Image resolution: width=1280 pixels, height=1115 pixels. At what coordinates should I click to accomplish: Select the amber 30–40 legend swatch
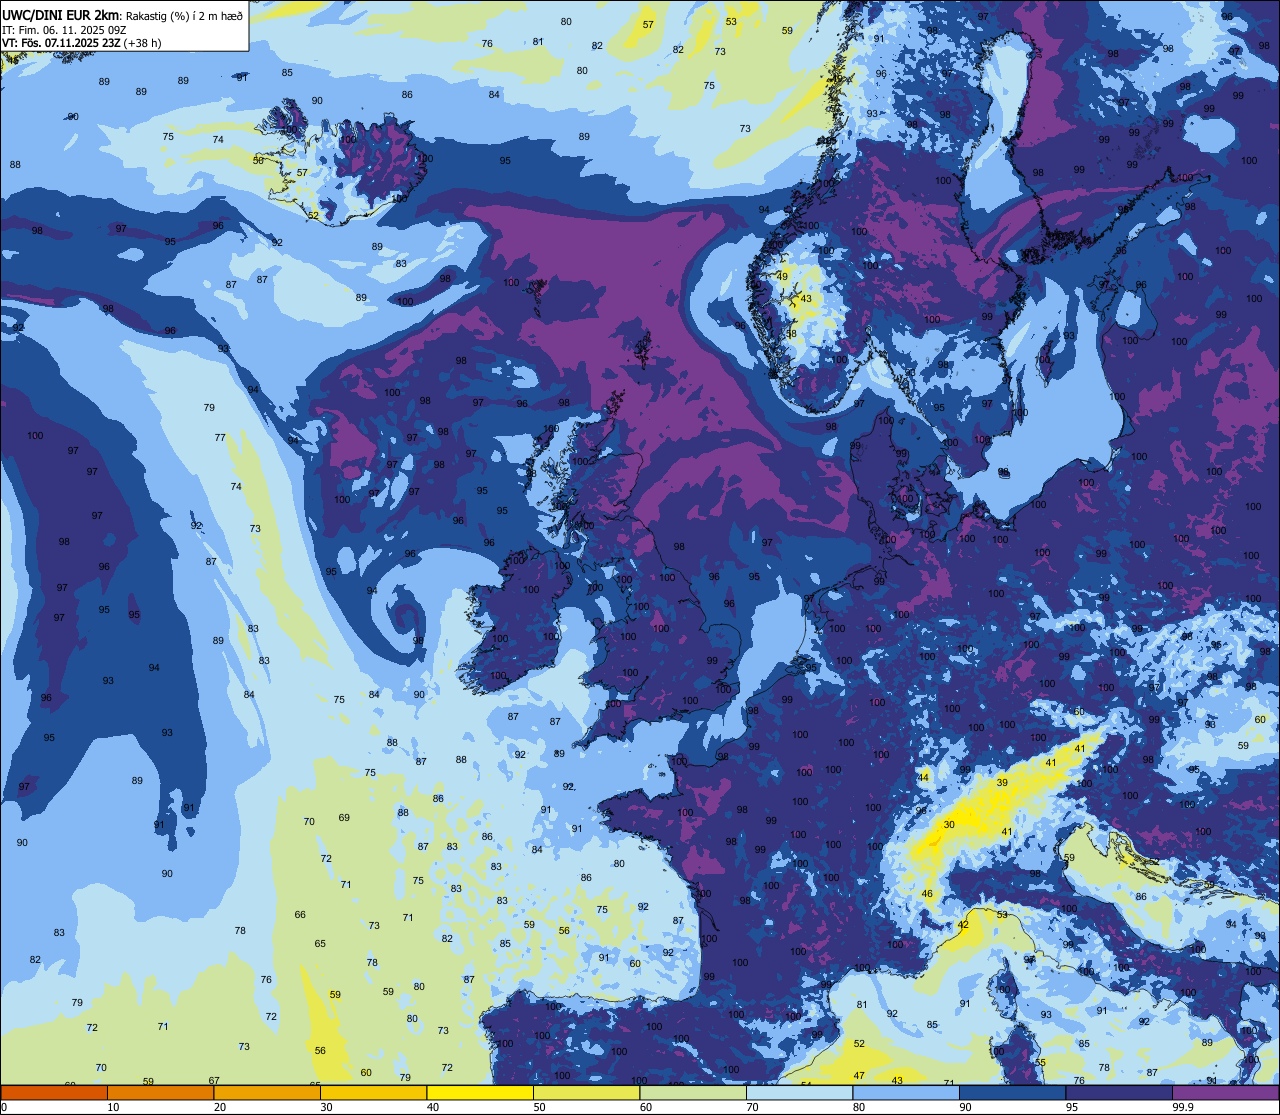pos(373,1092)
